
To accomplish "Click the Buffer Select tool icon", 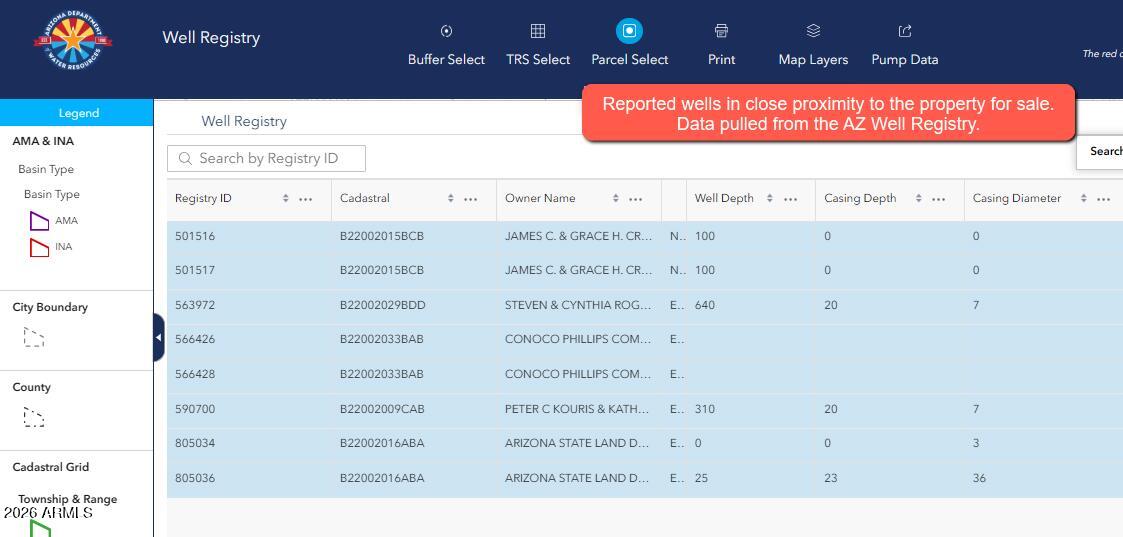I will click(x=446, y=31).
